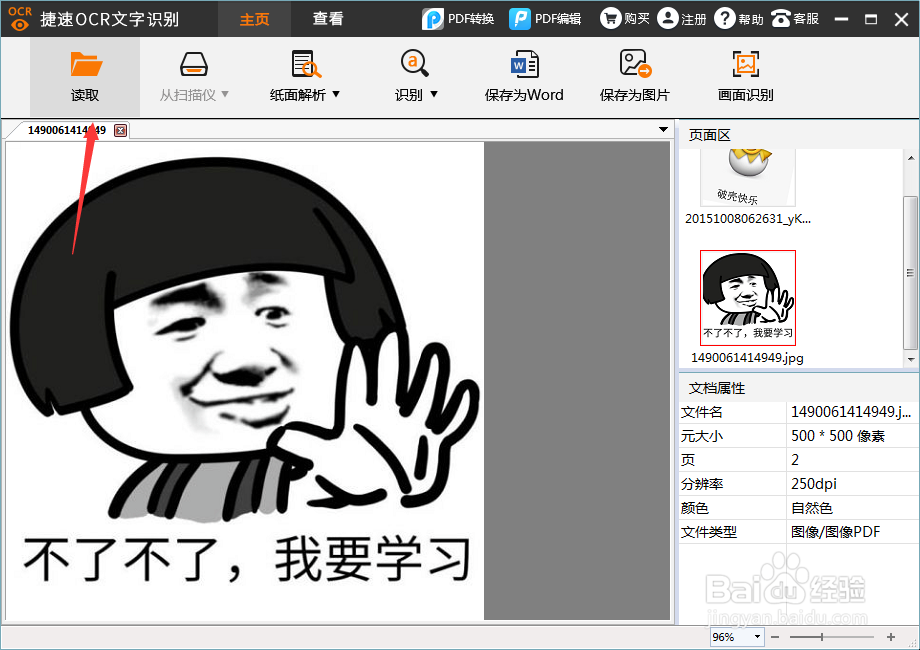
Task: Click the 购买 (Buy) shopping icon
Action: coord(624,18)
